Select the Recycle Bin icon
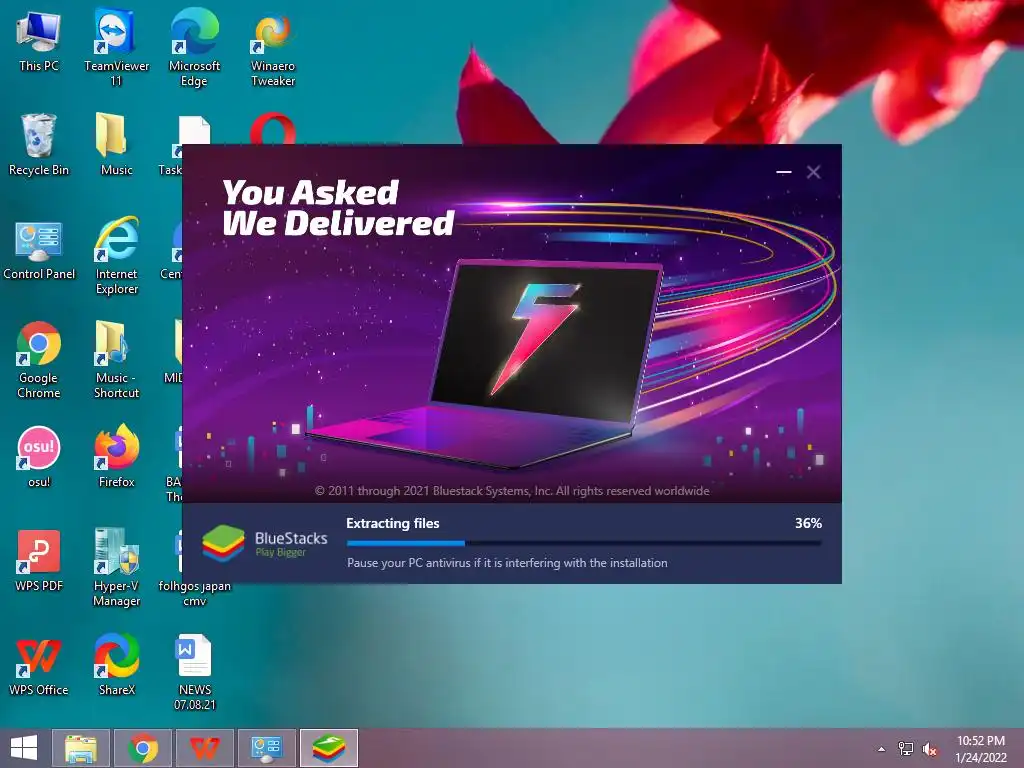Viewport: 1024px width, 768px height. [x=39, y=145]
